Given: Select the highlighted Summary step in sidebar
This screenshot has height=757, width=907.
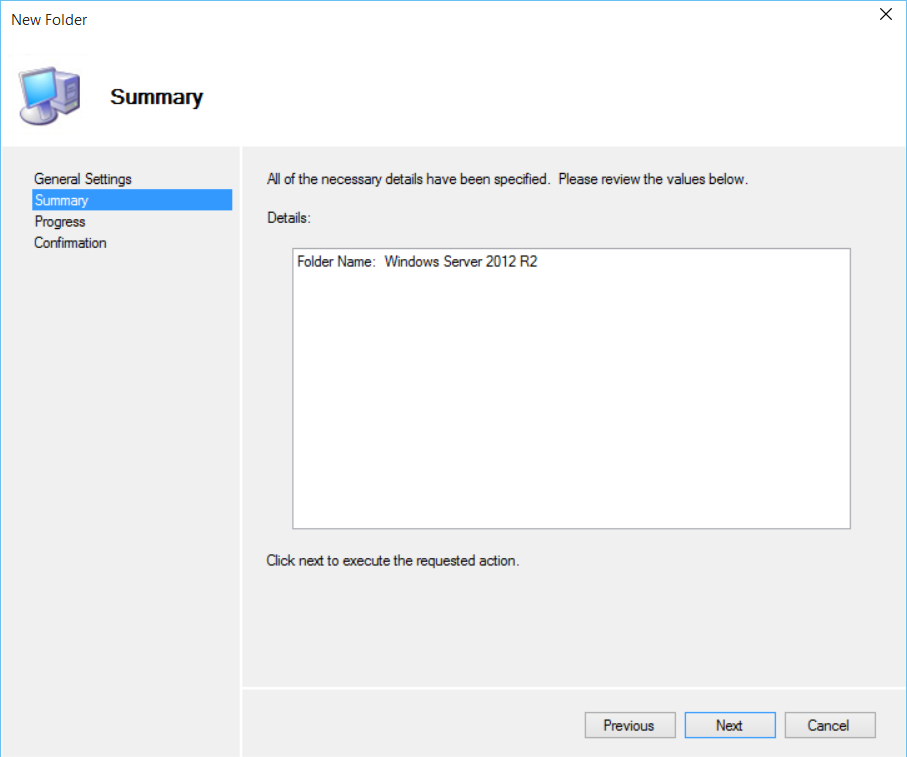Looking at the screenshot, I should tap(62, 200).
